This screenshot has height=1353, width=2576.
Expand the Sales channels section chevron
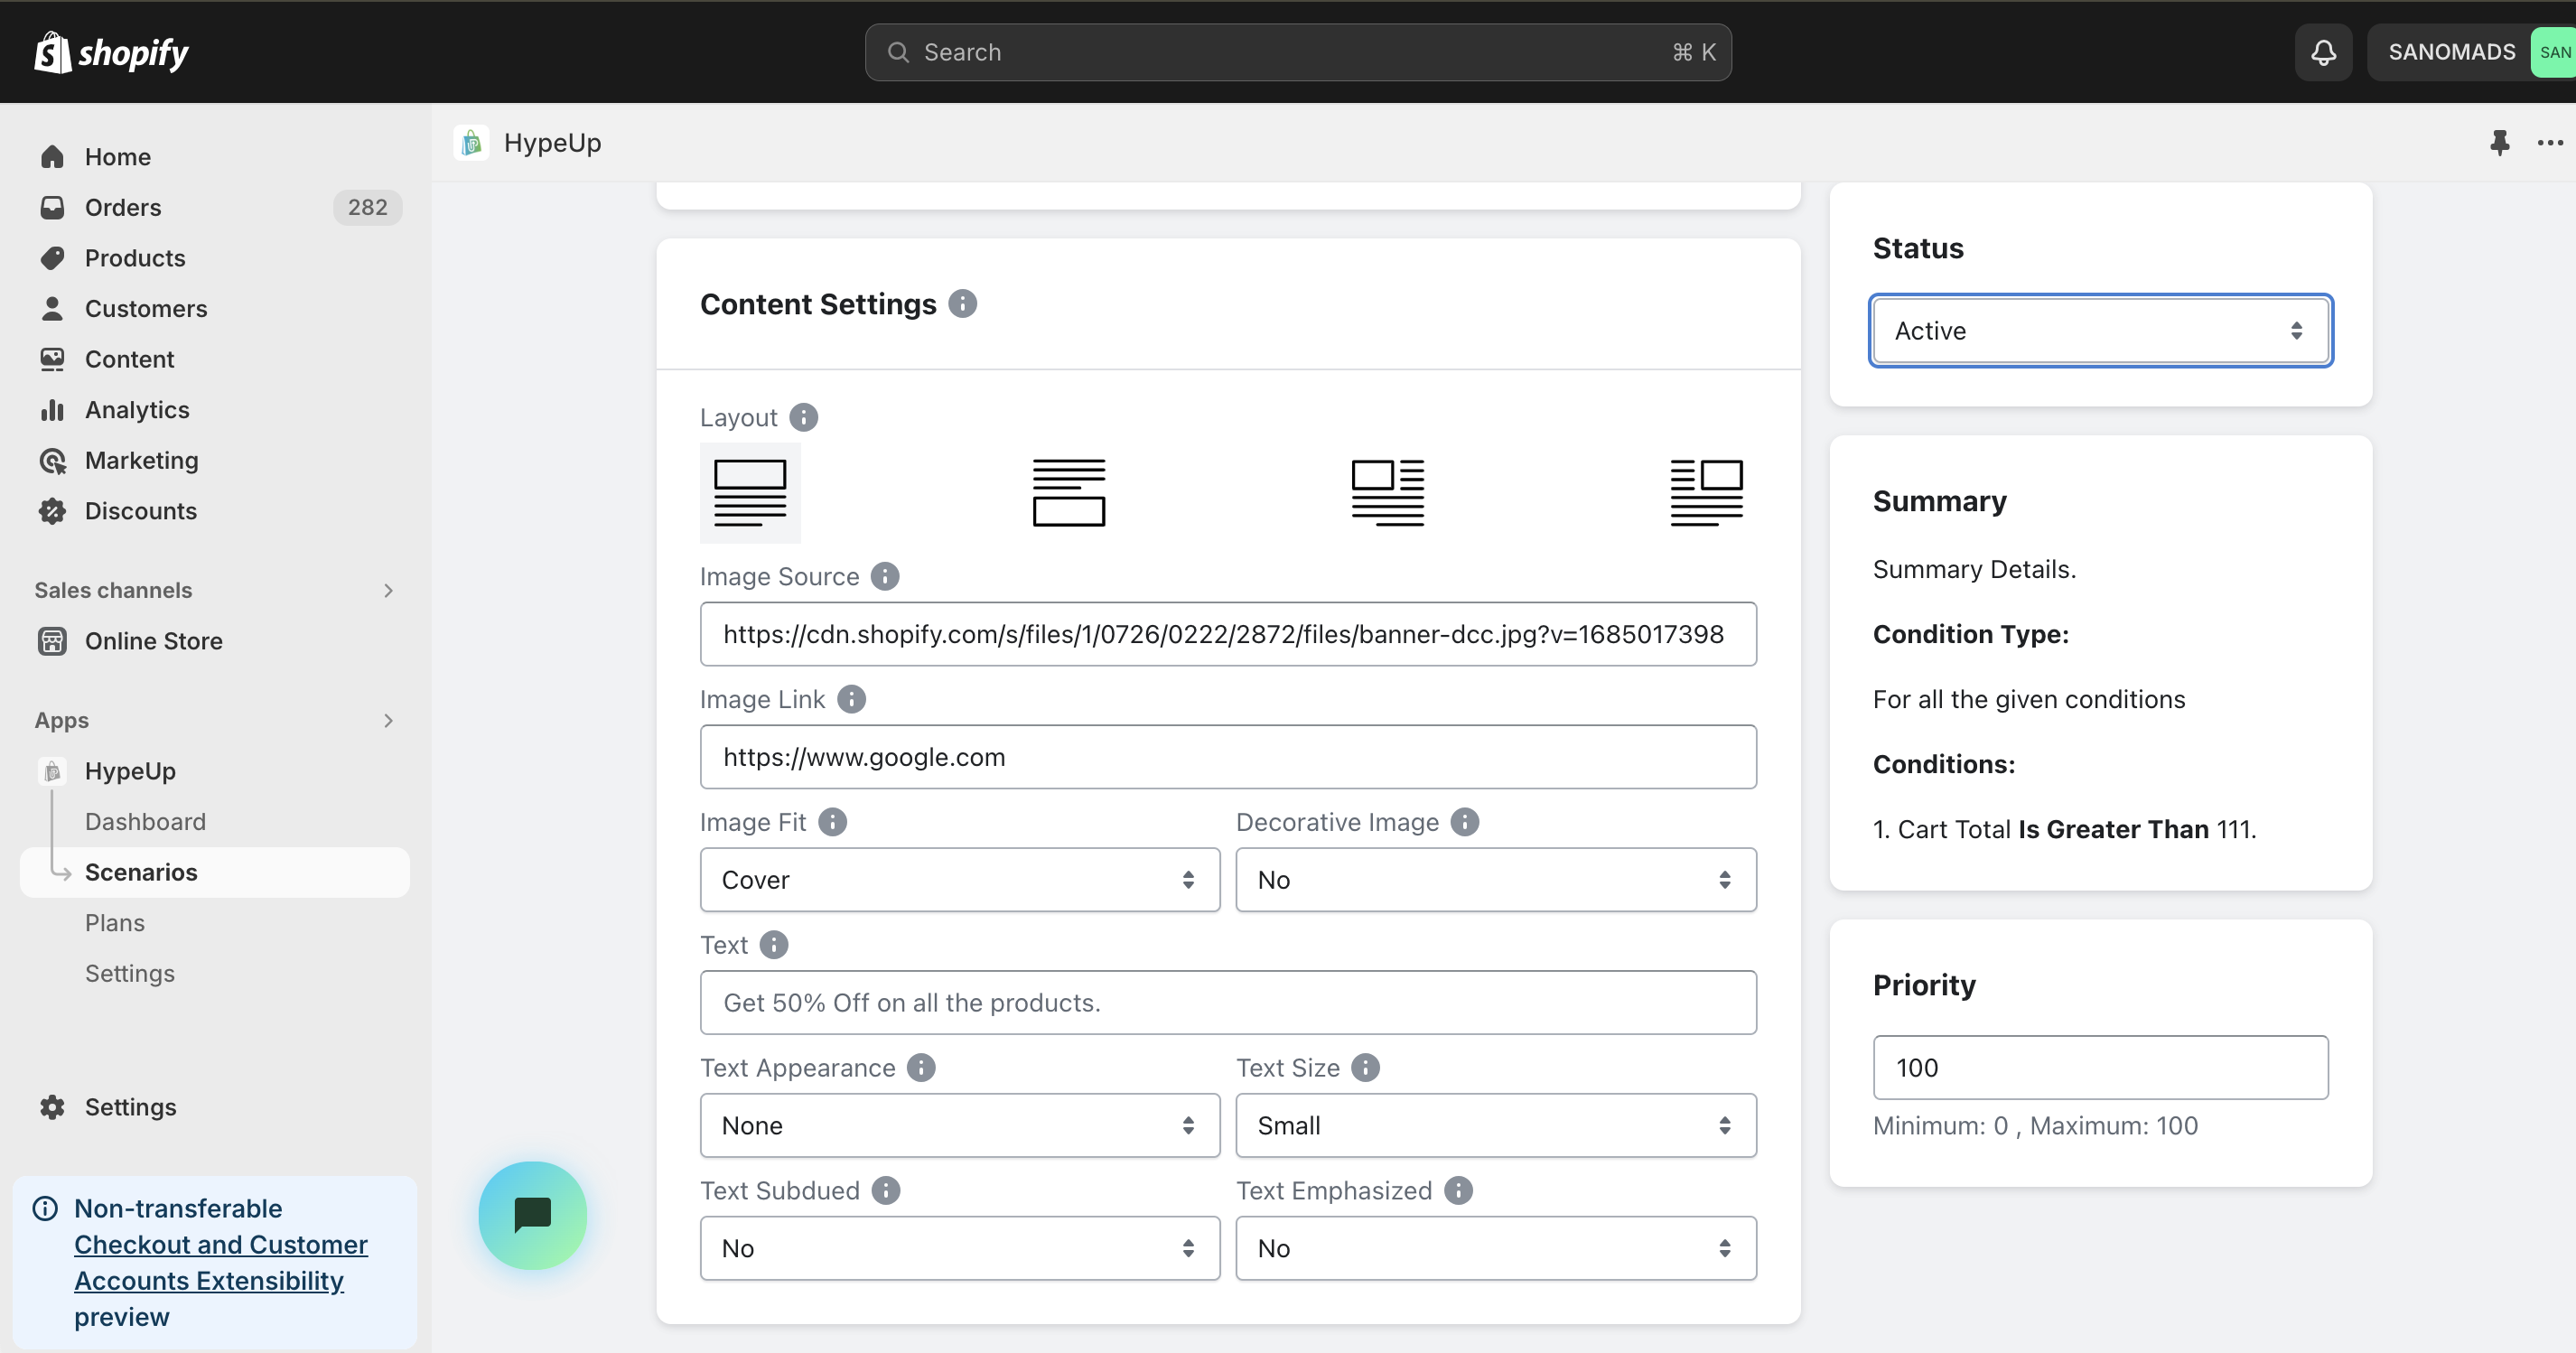tap(388, 590)
